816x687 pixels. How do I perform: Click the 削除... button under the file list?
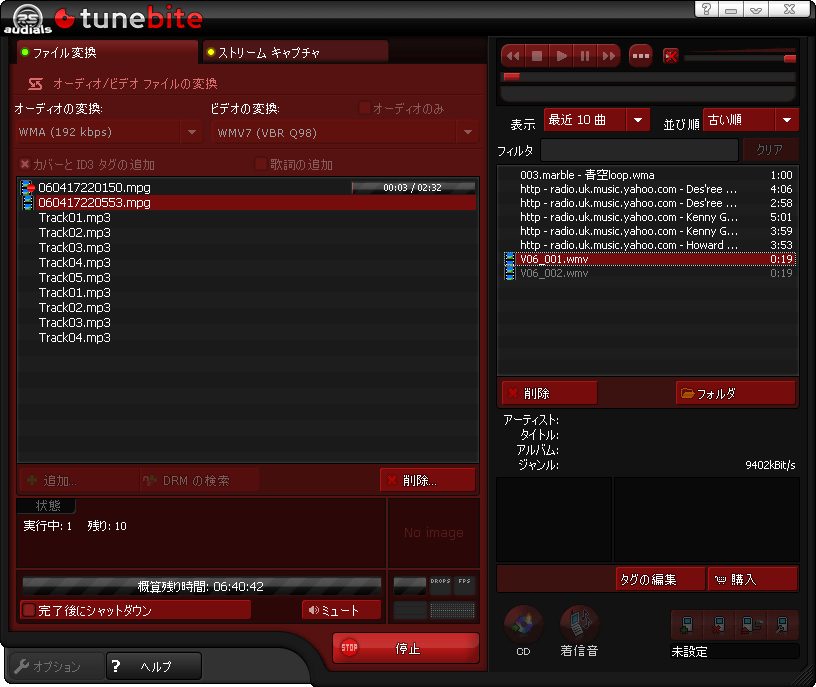pyautogui.click(x=428, y=480)
